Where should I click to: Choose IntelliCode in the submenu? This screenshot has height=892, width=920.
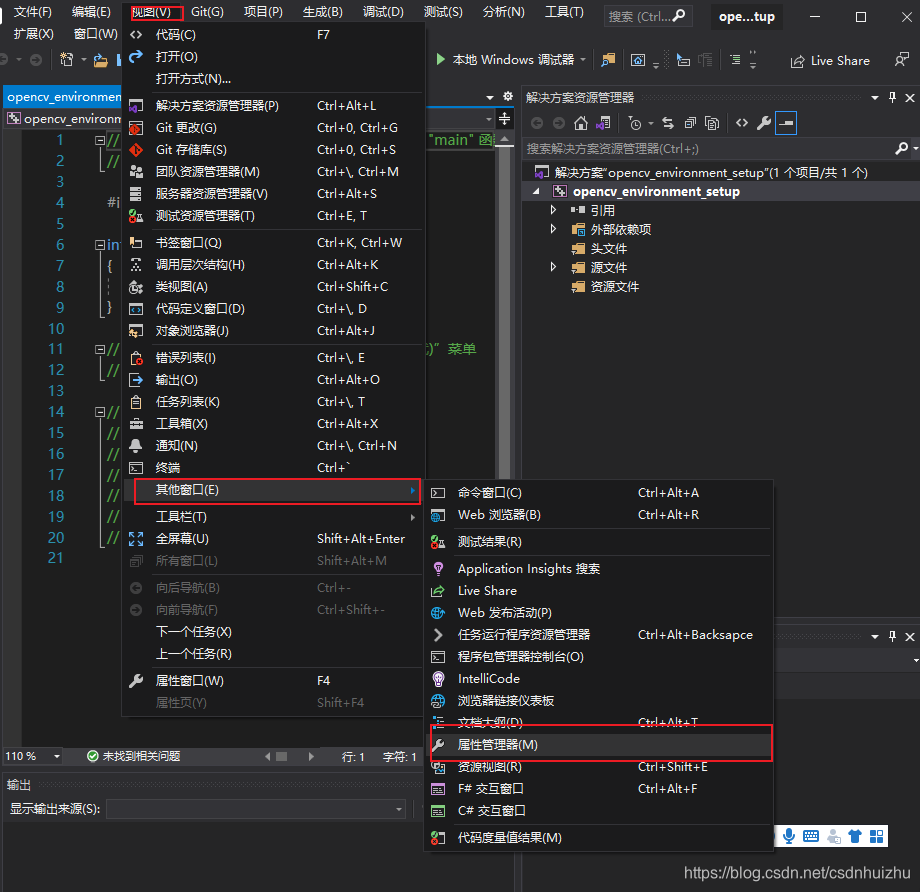(x=599, y=678)
